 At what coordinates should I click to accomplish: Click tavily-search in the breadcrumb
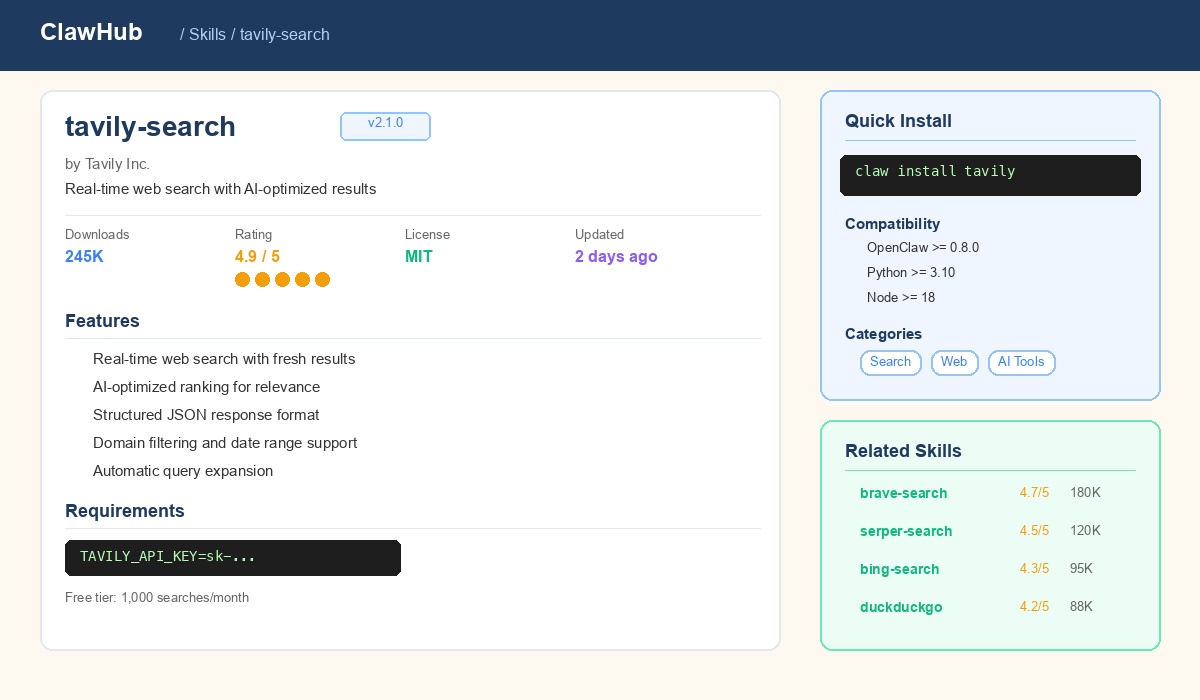[x=285, y=34]
